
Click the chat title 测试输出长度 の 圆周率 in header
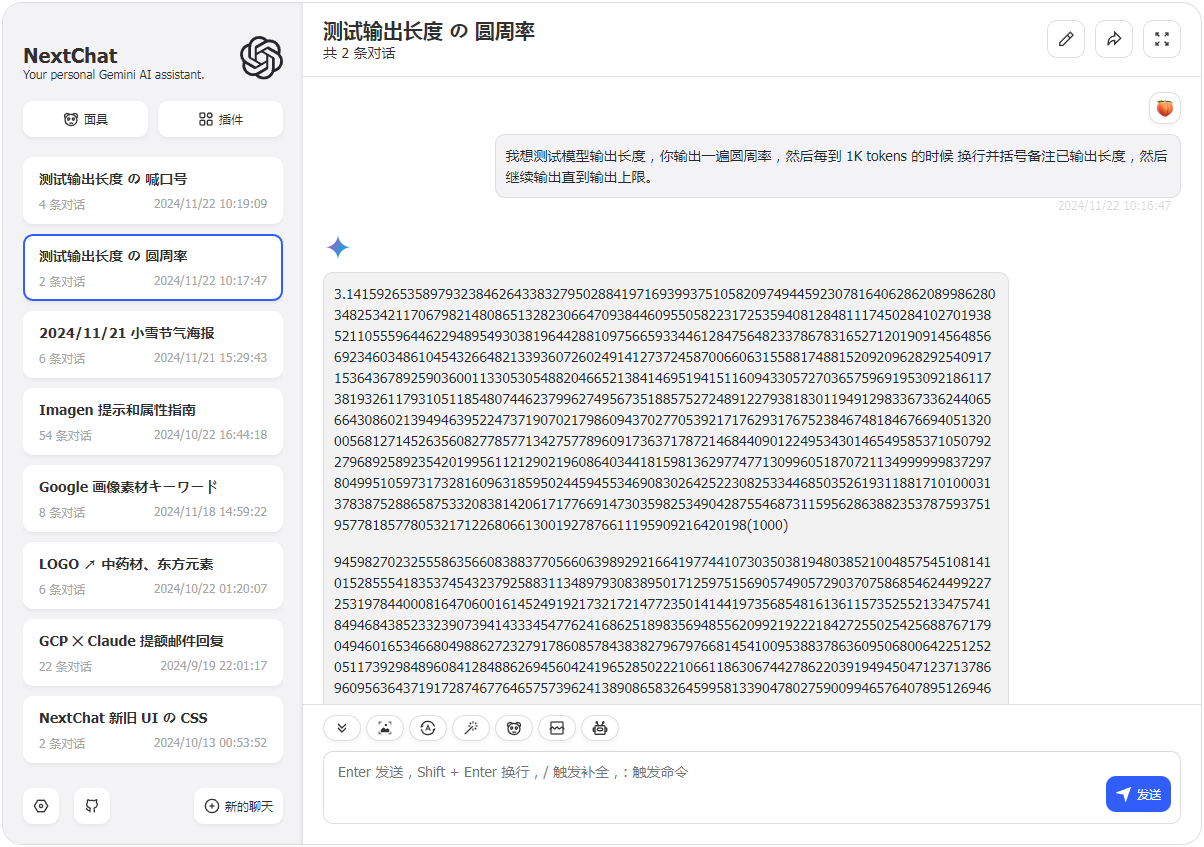tap(429, 31)
